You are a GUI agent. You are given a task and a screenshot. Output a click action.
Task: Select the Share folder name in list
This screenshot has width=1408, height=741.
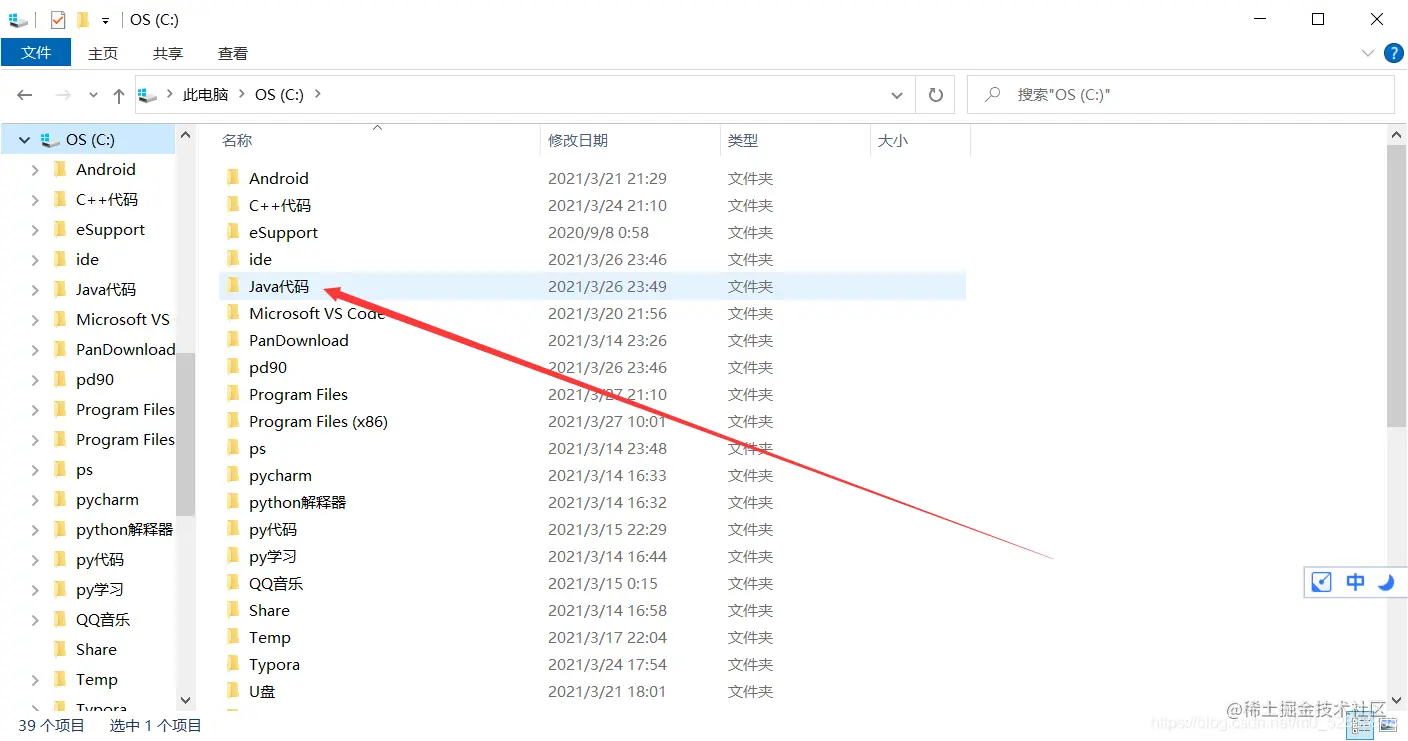click(269, 610)
